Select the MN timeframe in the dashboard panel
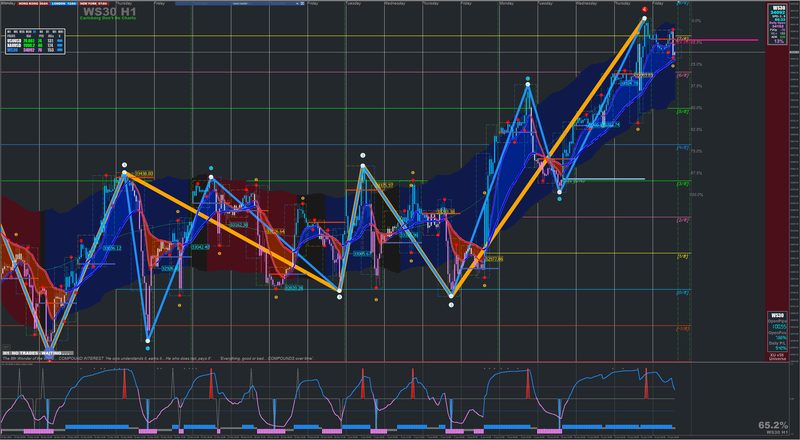Screen dimensions: 800x440 (61, 32)
